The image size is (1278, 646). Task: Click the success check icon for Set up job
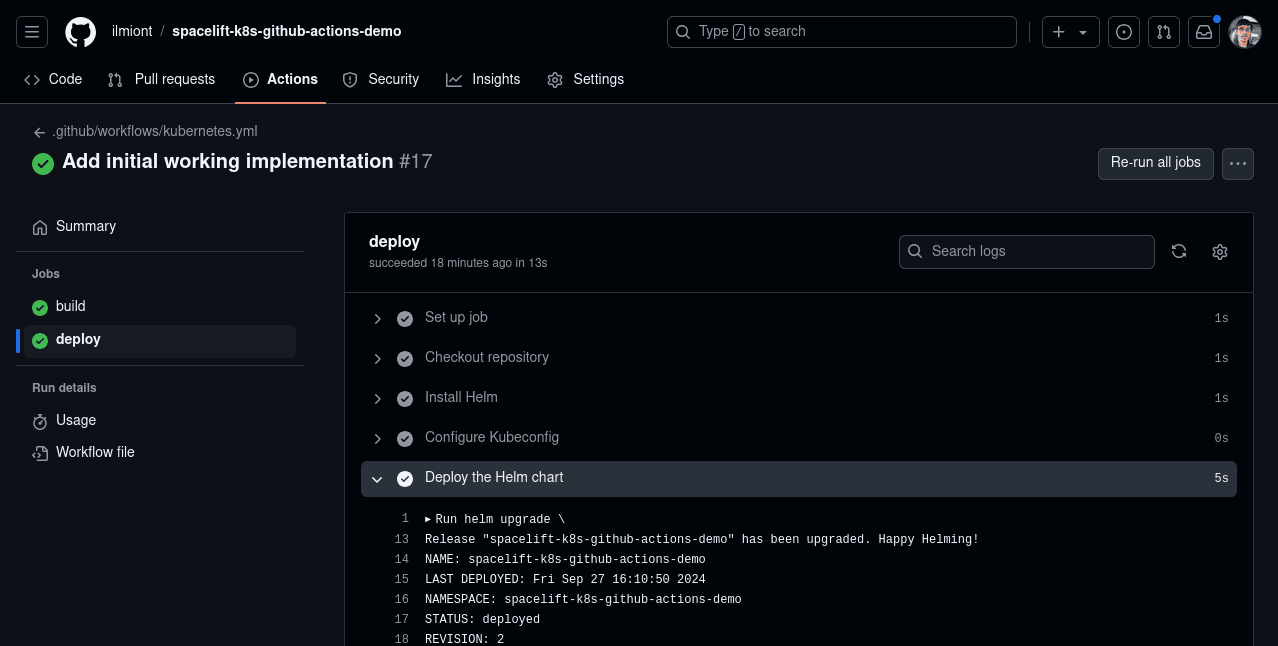point(405,318)
